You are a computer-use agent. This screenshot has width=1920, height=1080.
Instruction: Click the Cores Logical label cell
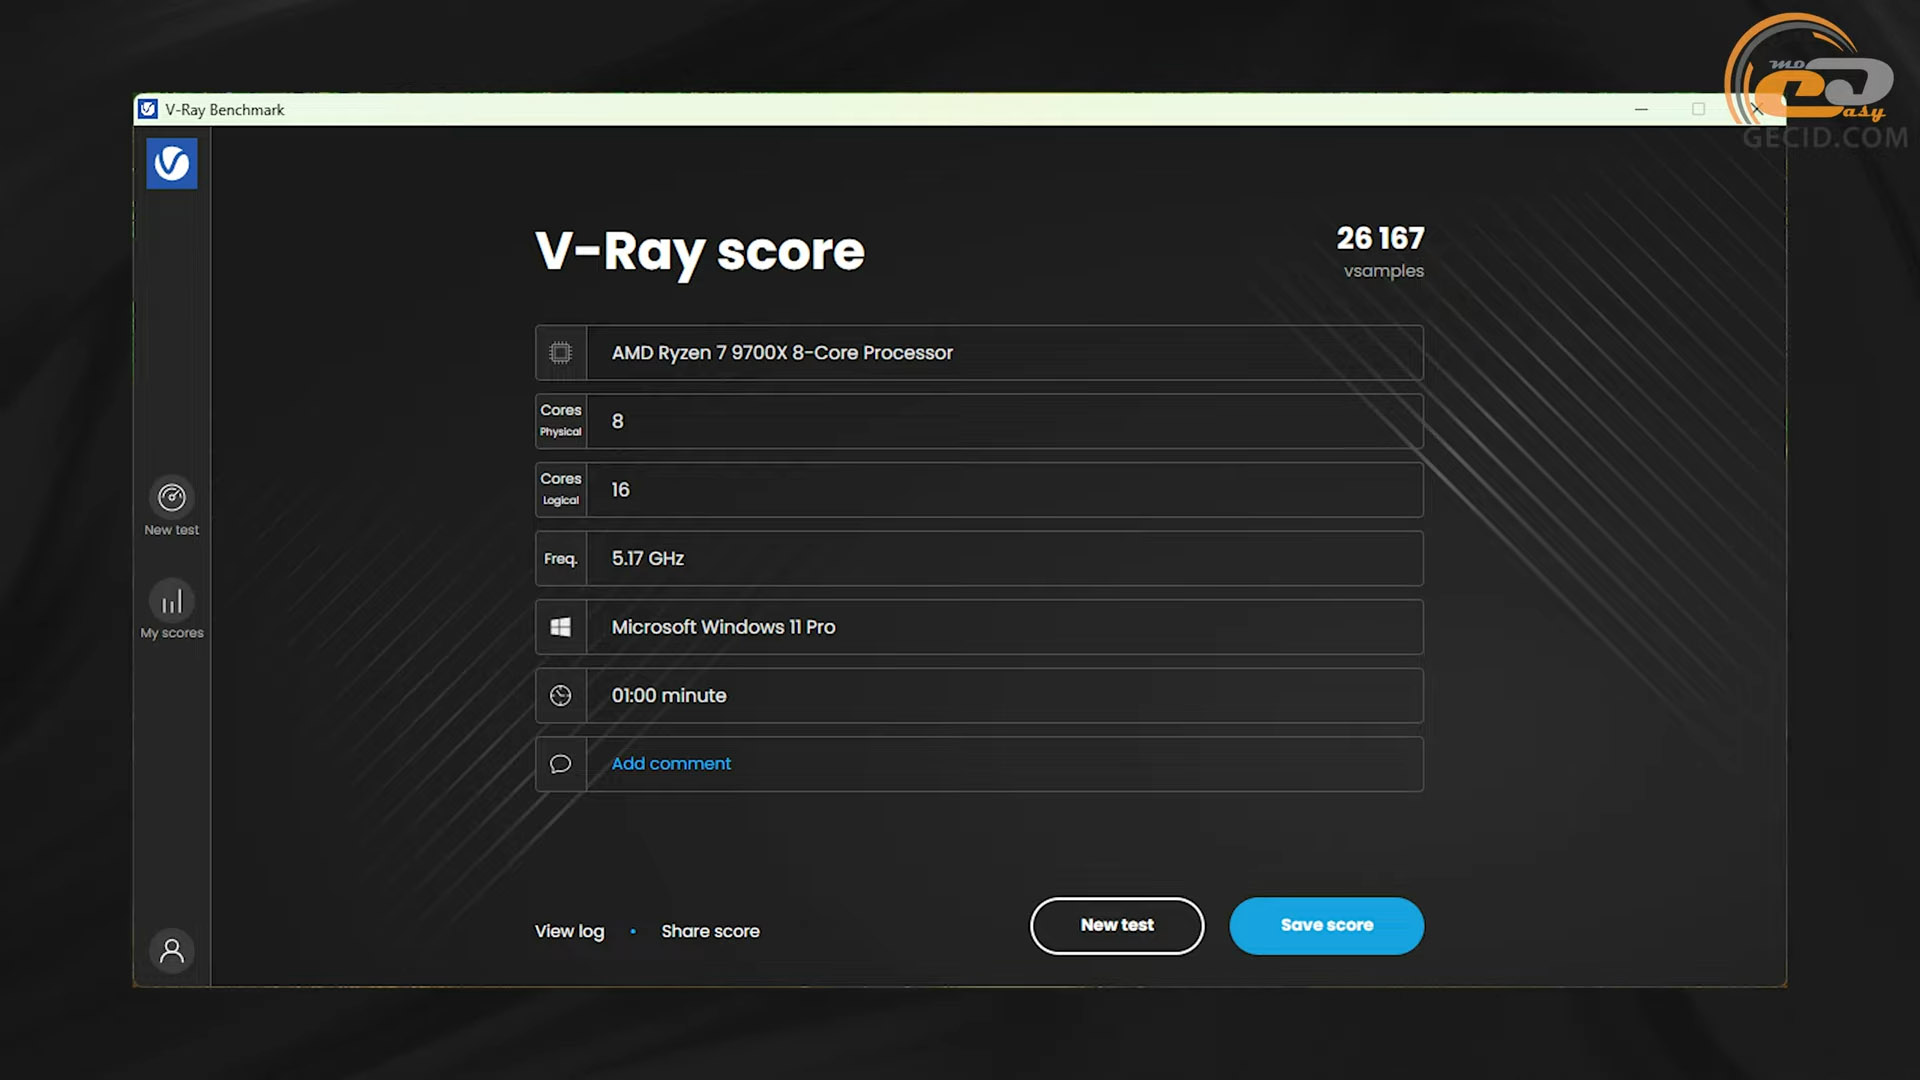(x=561, y=490)
